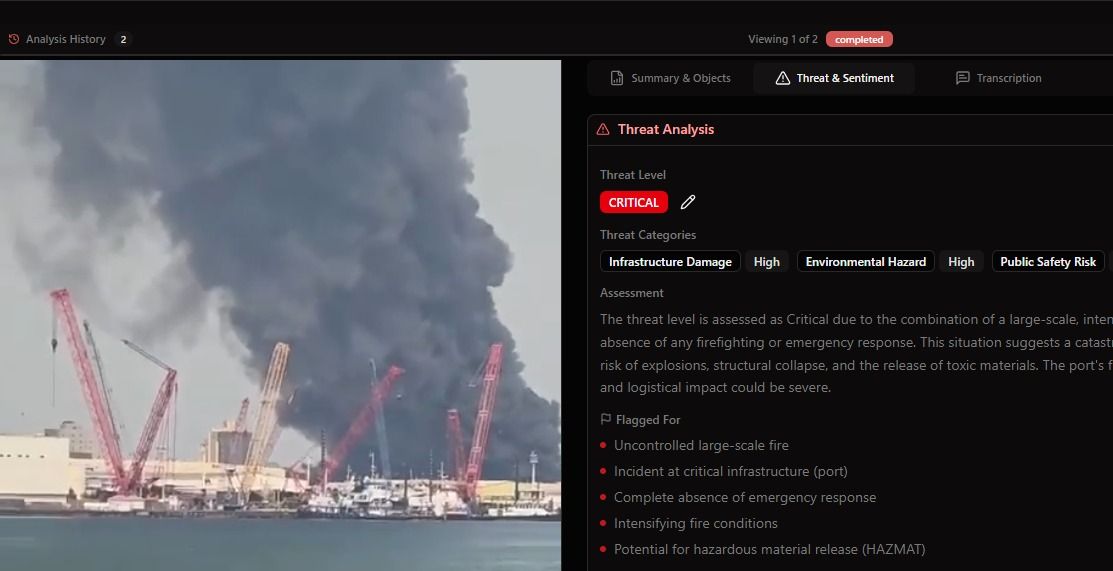Click the Potential for hazardous material release flag
Image resolution: width=1113 pixels, height=571 pixels.
pyautogui.click(x=769, y=549)
